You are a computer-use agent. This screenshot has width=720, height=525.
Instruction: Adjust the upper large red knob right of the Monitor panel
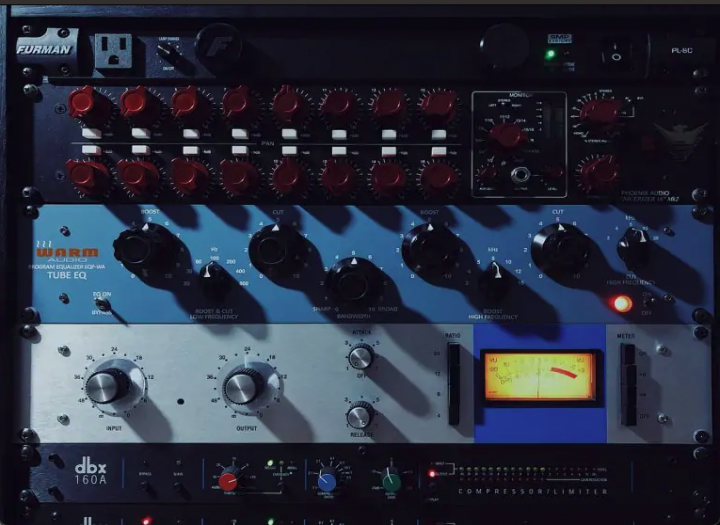(600, 112)
